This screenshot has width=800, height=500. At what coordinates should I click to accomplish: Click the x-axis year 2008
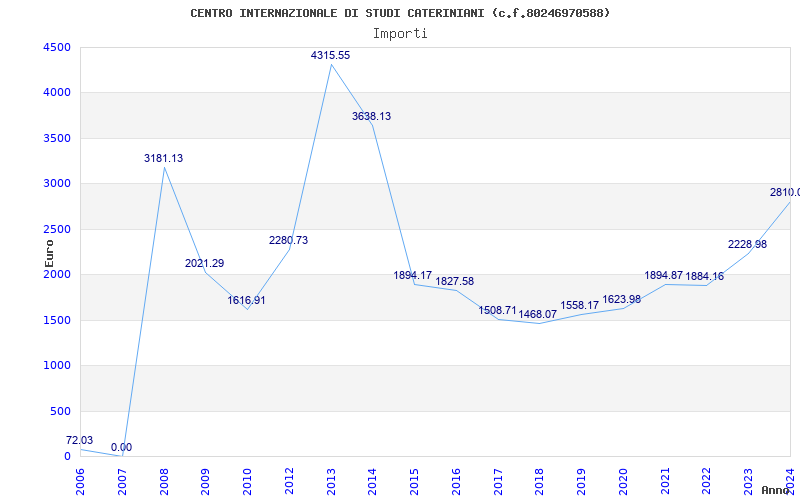[x=164, y=482]
